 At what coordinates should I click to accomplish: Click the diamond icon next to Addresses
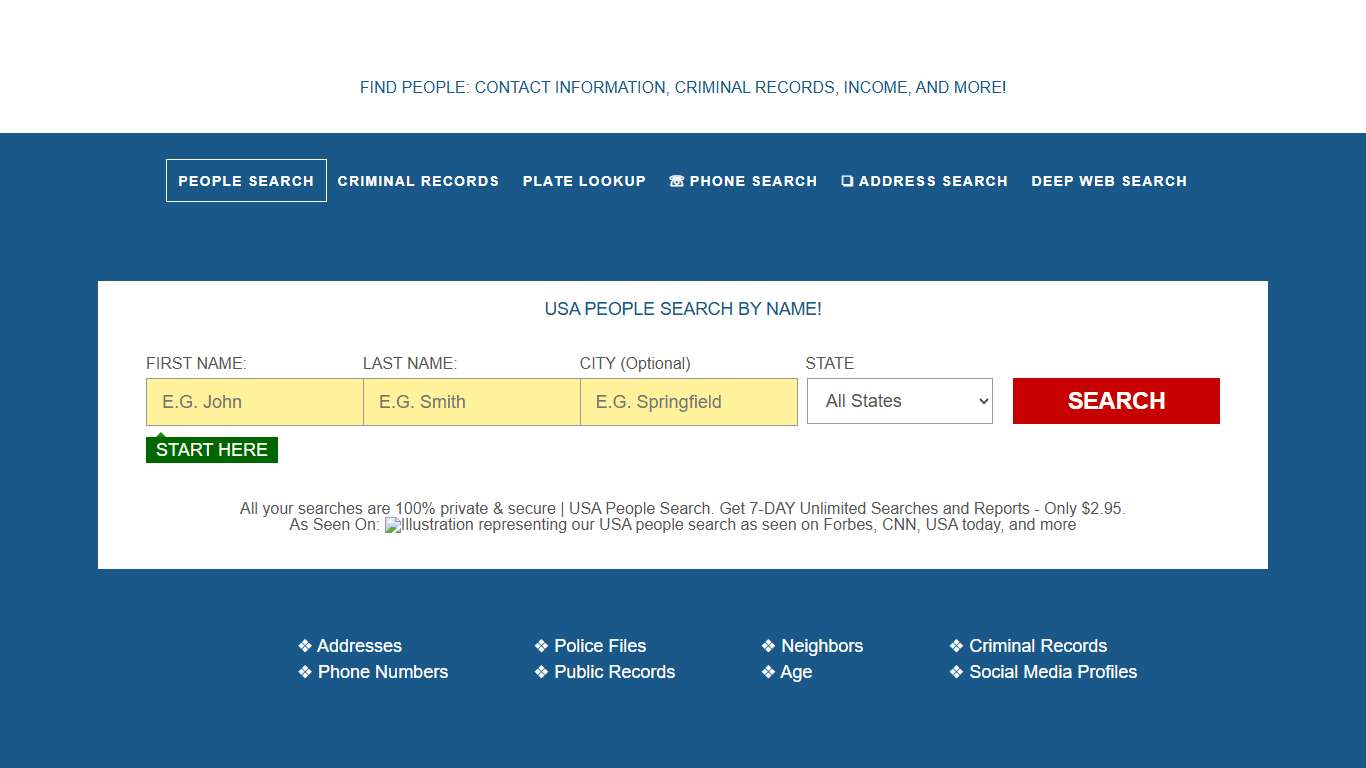tap(305, 645)
